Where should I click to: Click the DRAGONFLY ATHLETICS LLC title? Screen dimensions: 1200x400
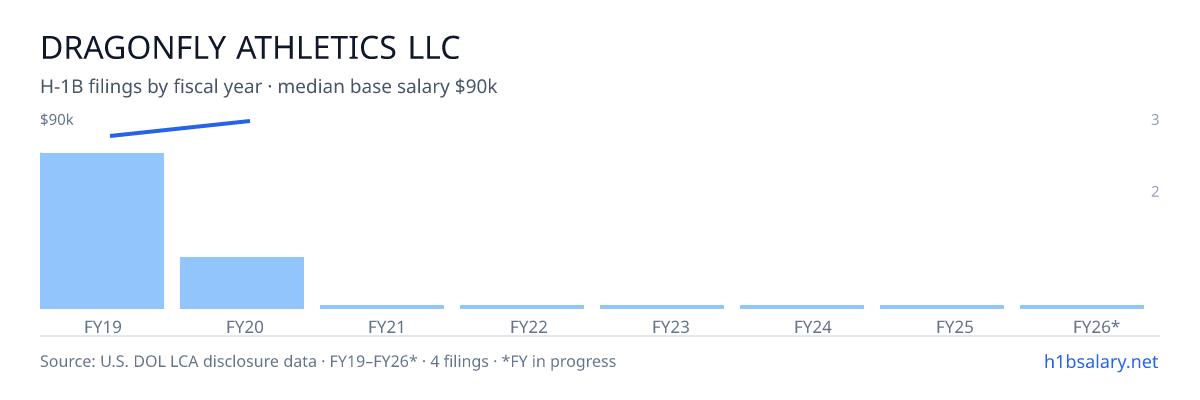250,47
